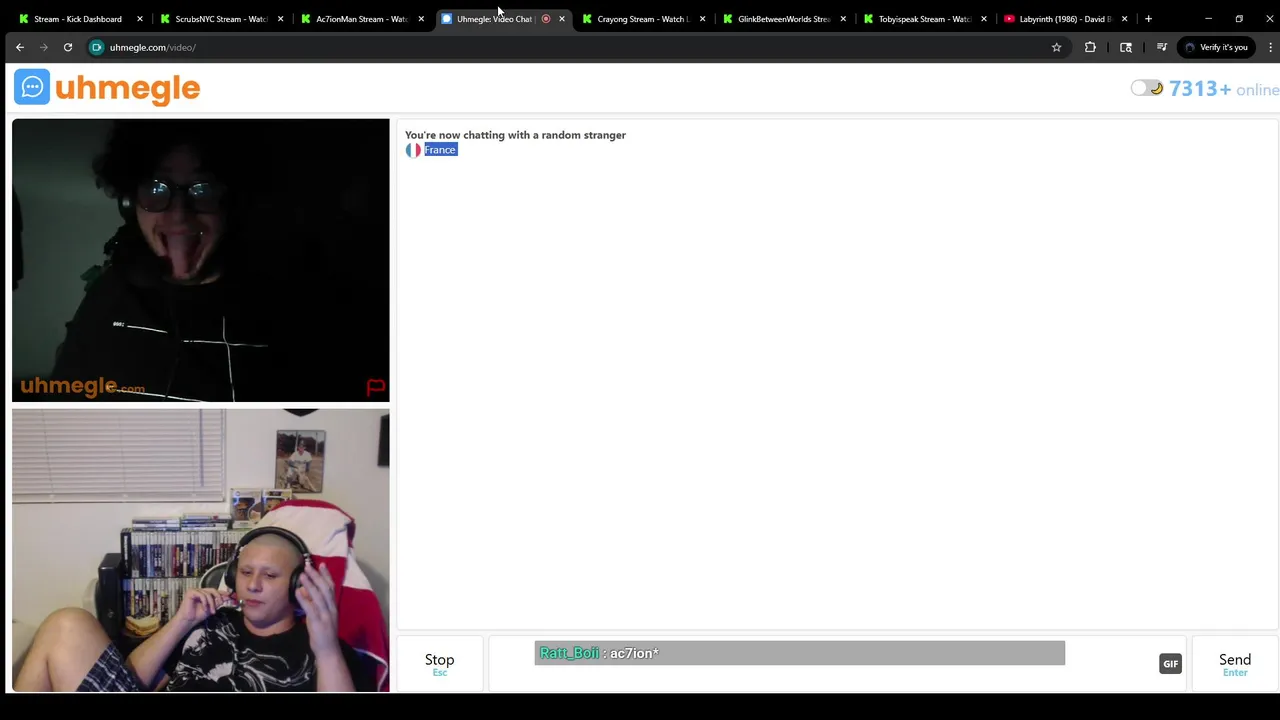Image resolution: width=1280 pixels, height=720 pixels.
Task: Close the Uhmegle Video Chat tab
Action: (562, 19)
